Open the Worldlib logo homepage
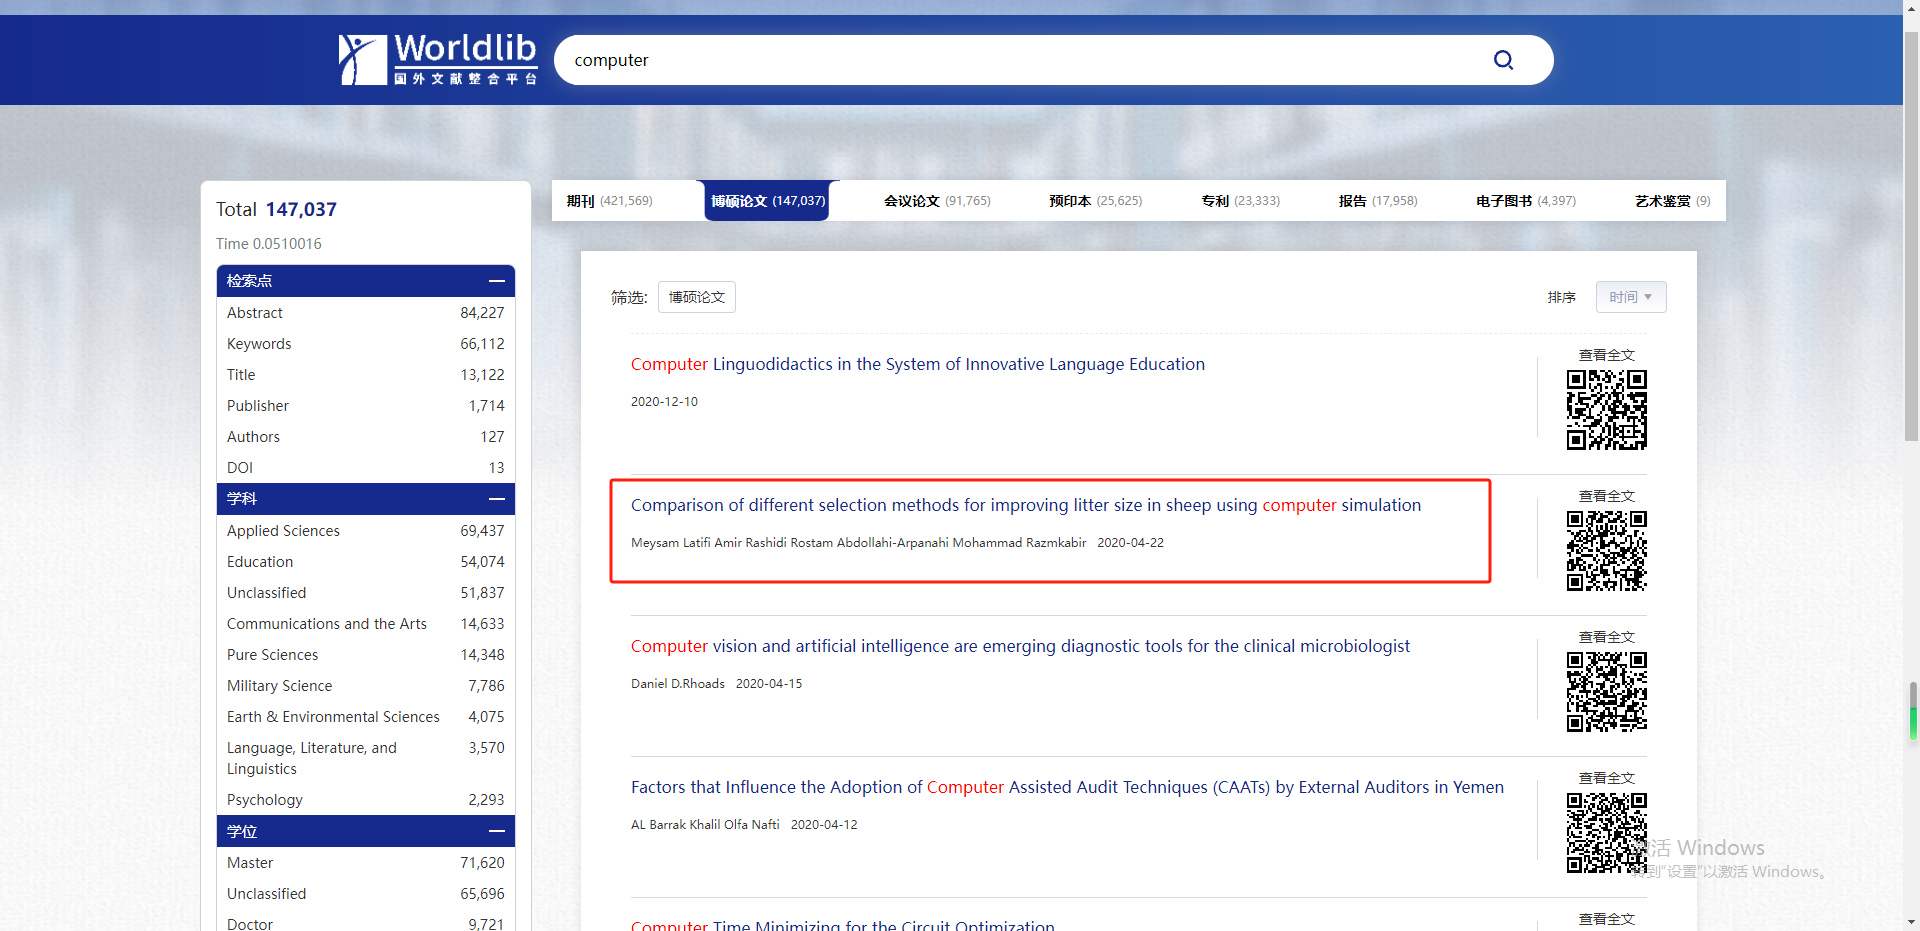This screenshot has height=931, width=1920. pos(438,60)
